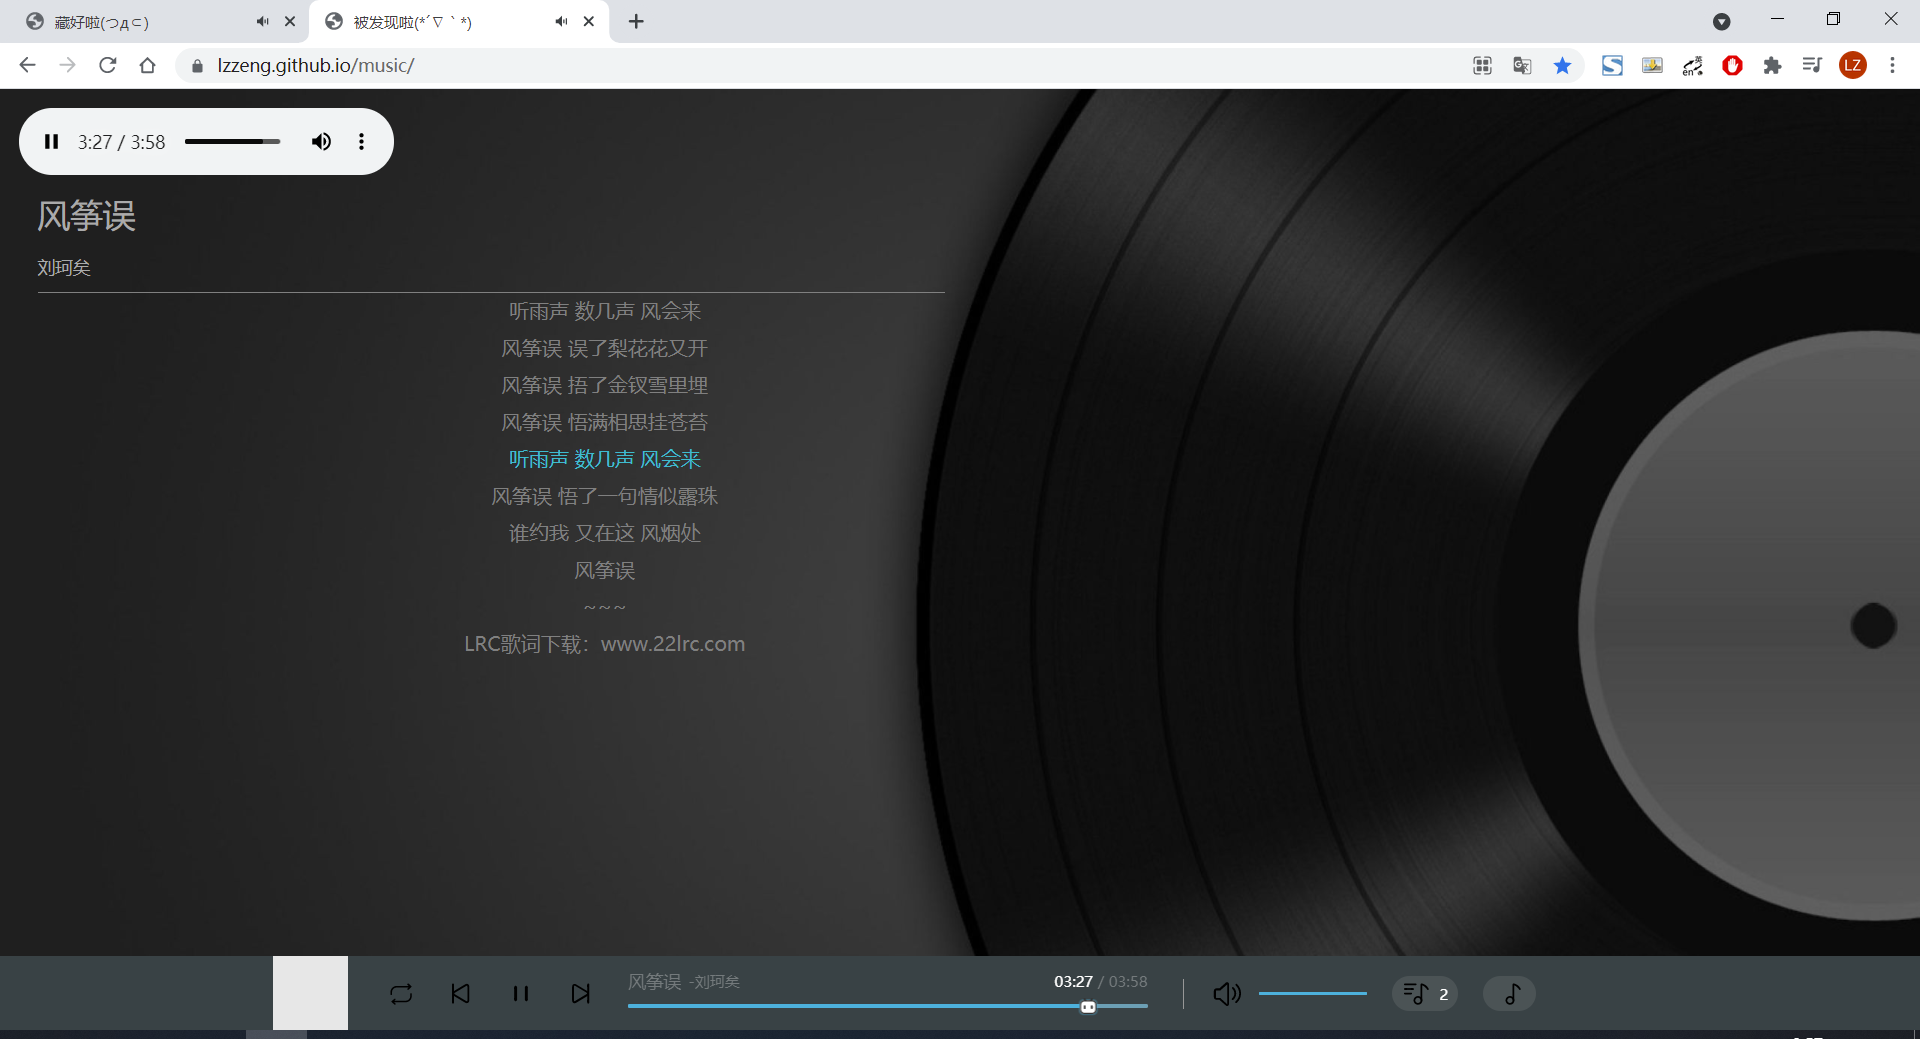Open the QR code grid extension icon
The image size is (1920, 1039).
[x=1482, y=65]
